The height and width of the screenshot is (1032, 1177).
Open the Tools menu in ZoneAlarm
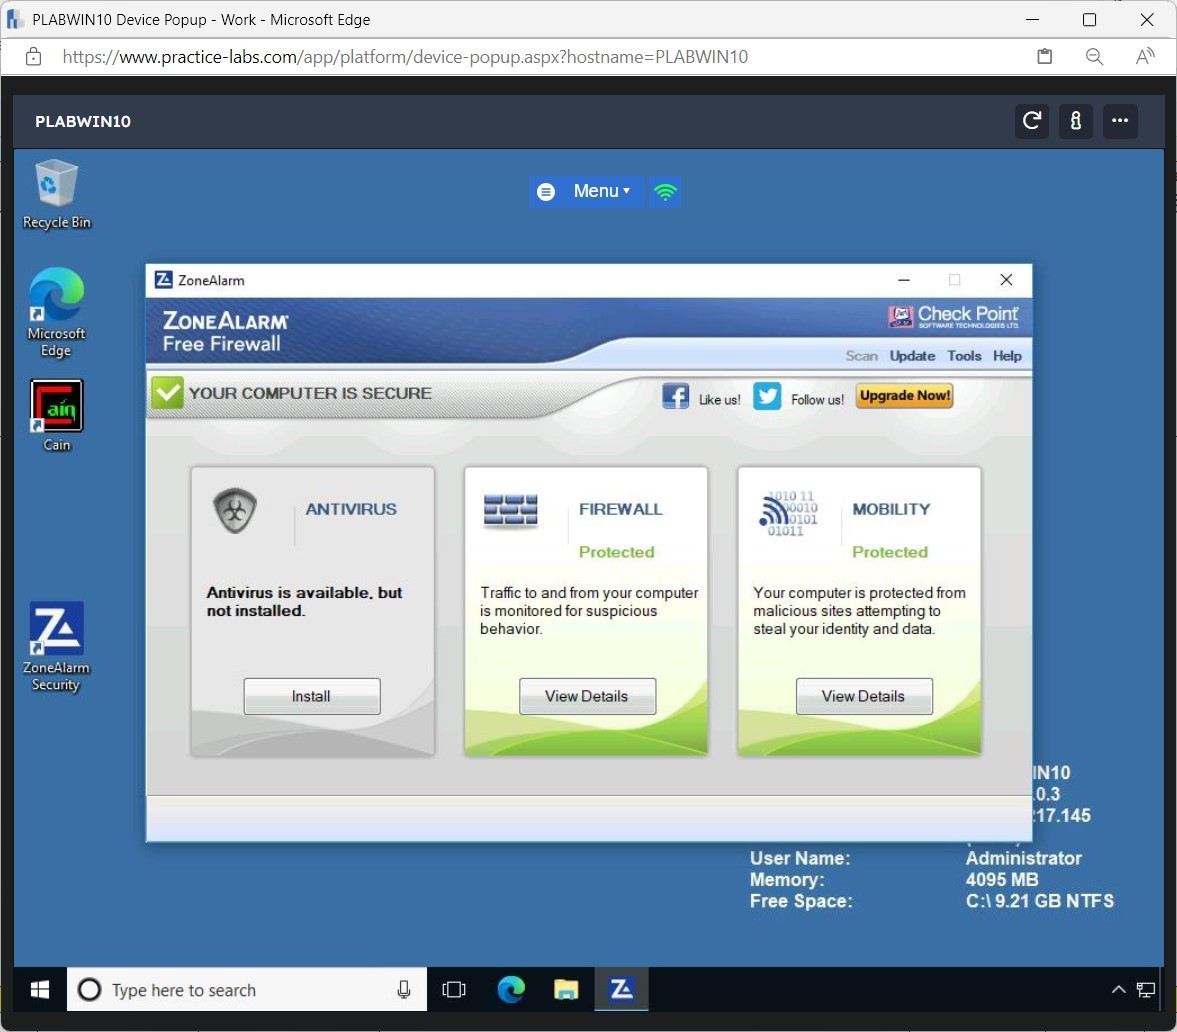pos(964,355)
